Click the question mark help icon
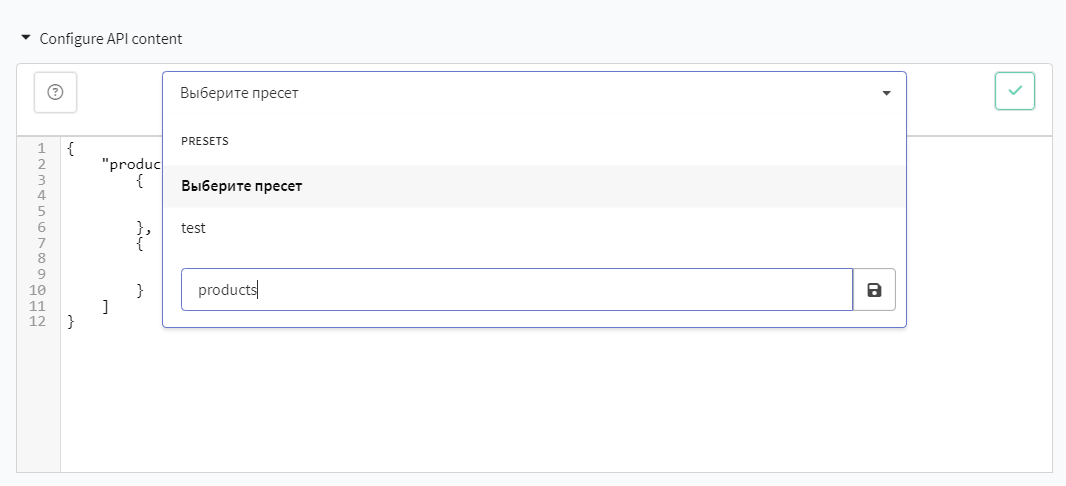Image resolution: width=1066 pixels, height=486 pixels. click(x=56, y=92)
